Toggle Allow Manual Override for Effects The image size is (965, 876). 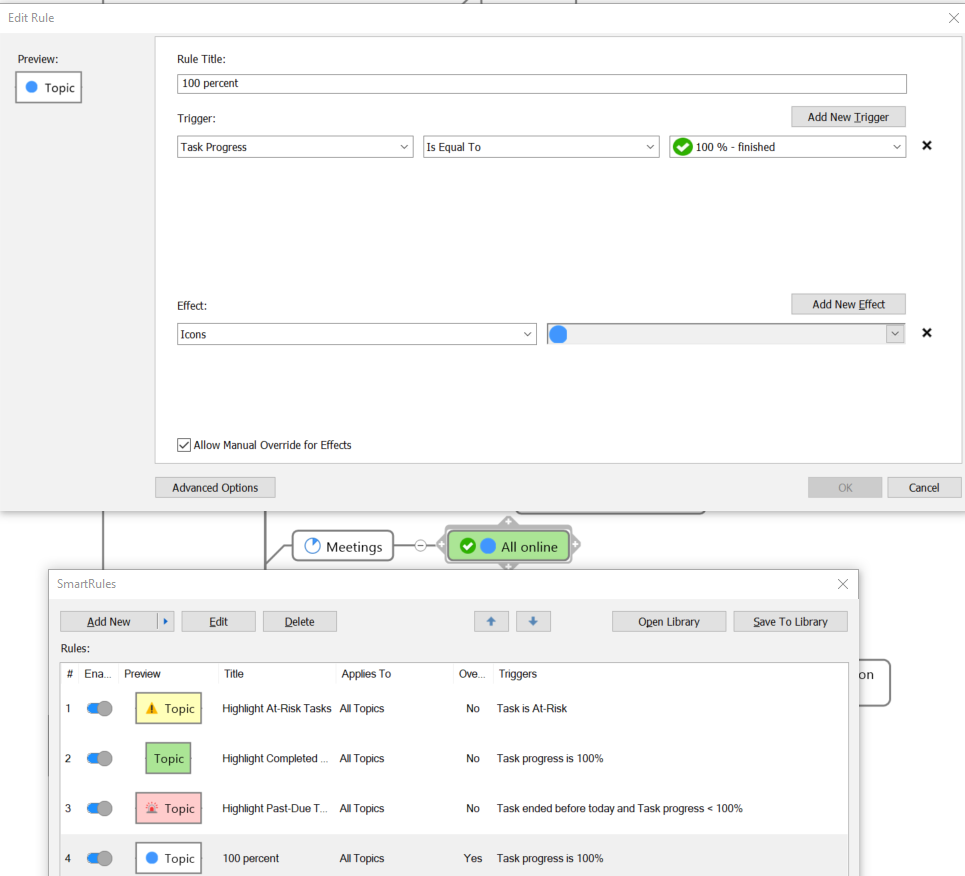tap(184, 445)
